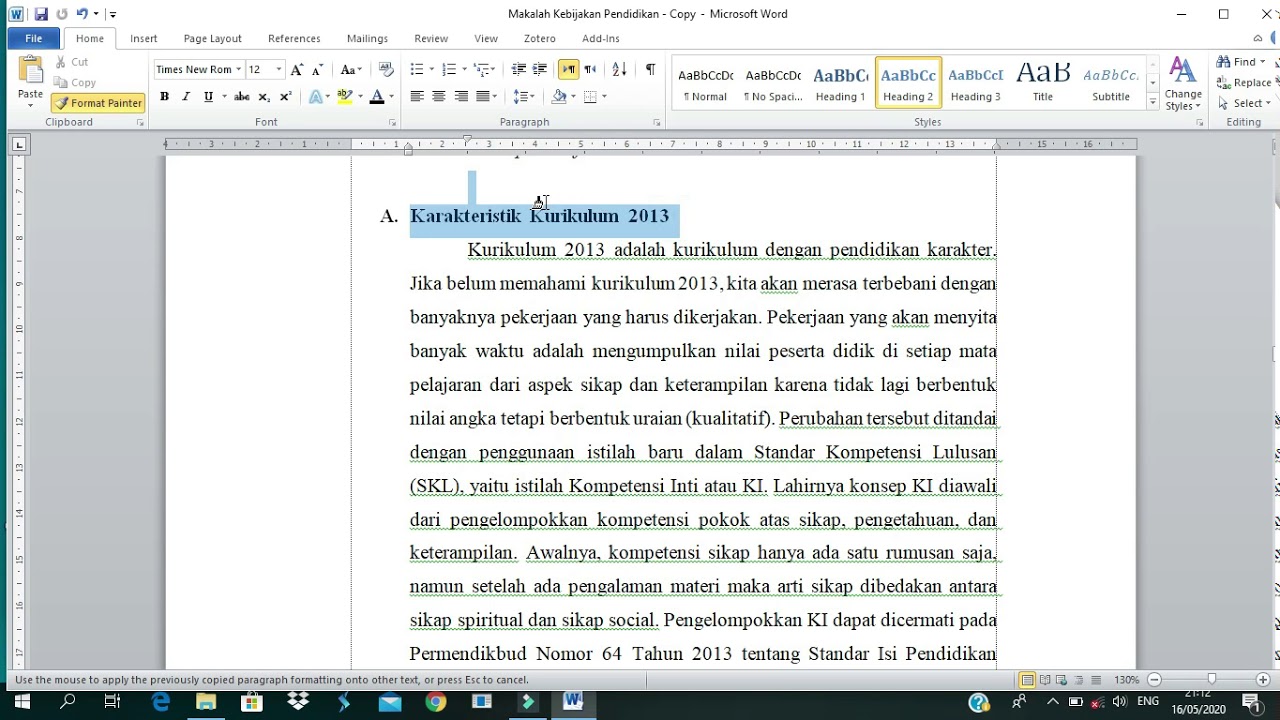Click the Grow Font icon
1280x720 pixels.
tap(296, 70)
